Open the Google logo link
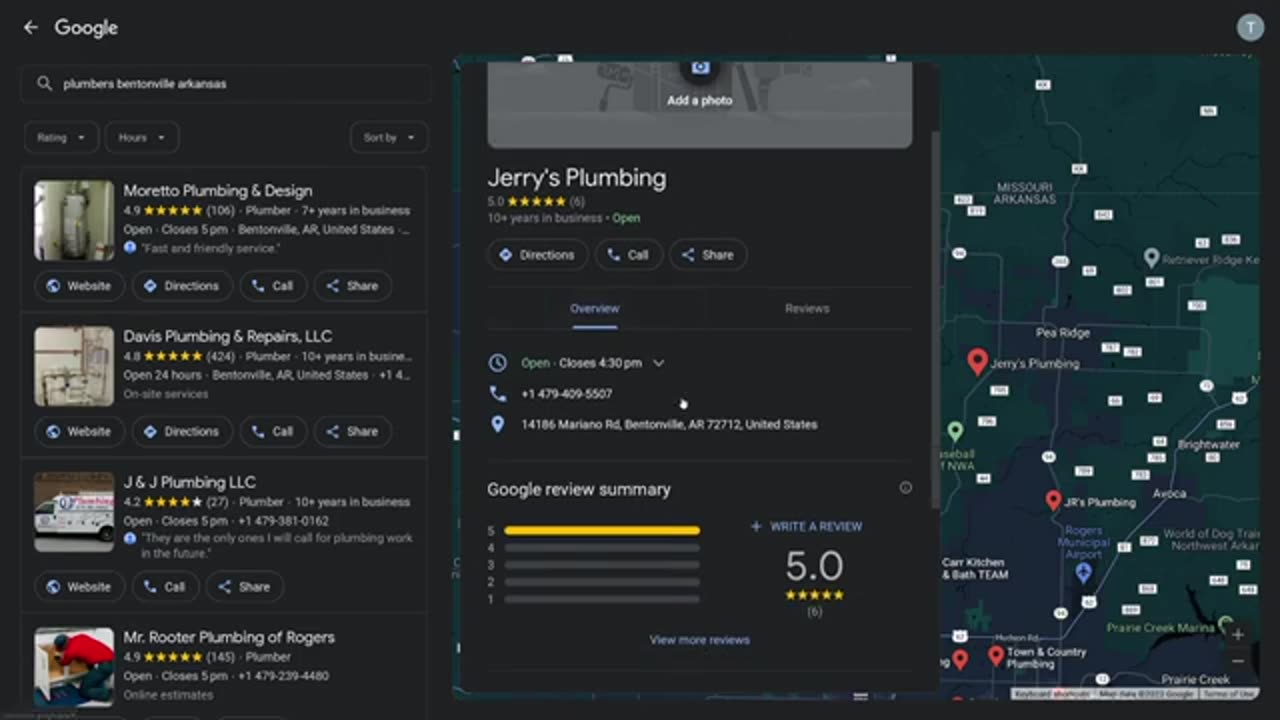 (x=86, y=28)
